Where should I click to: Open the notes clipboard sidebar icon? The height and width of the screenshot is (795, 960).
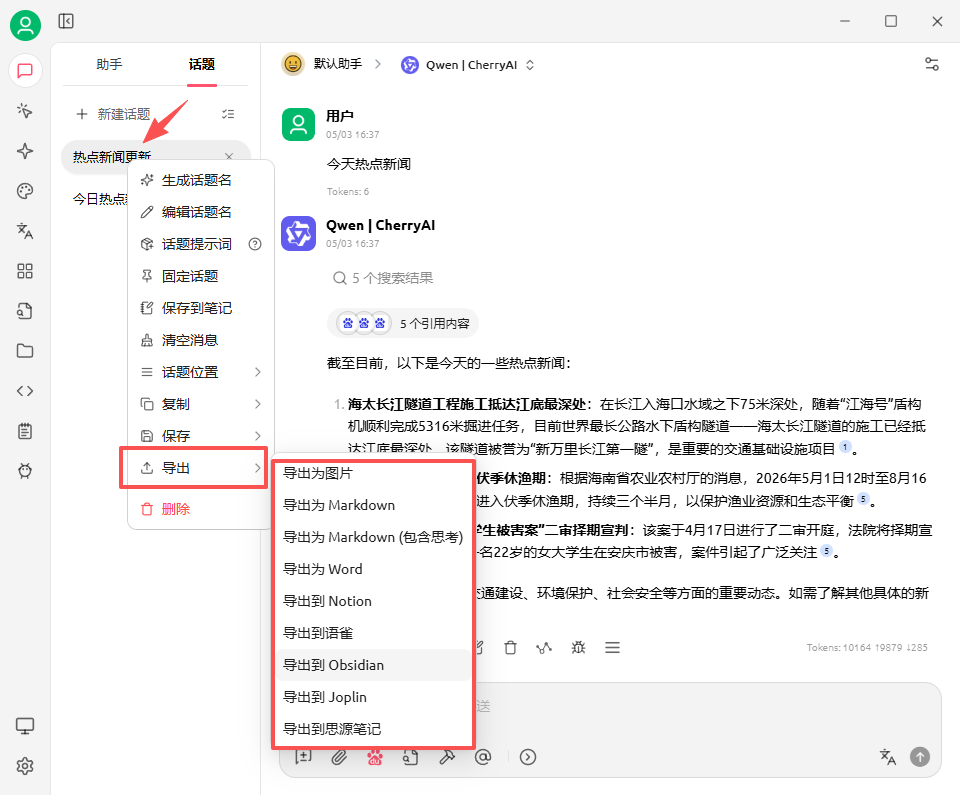coord(25,431)
